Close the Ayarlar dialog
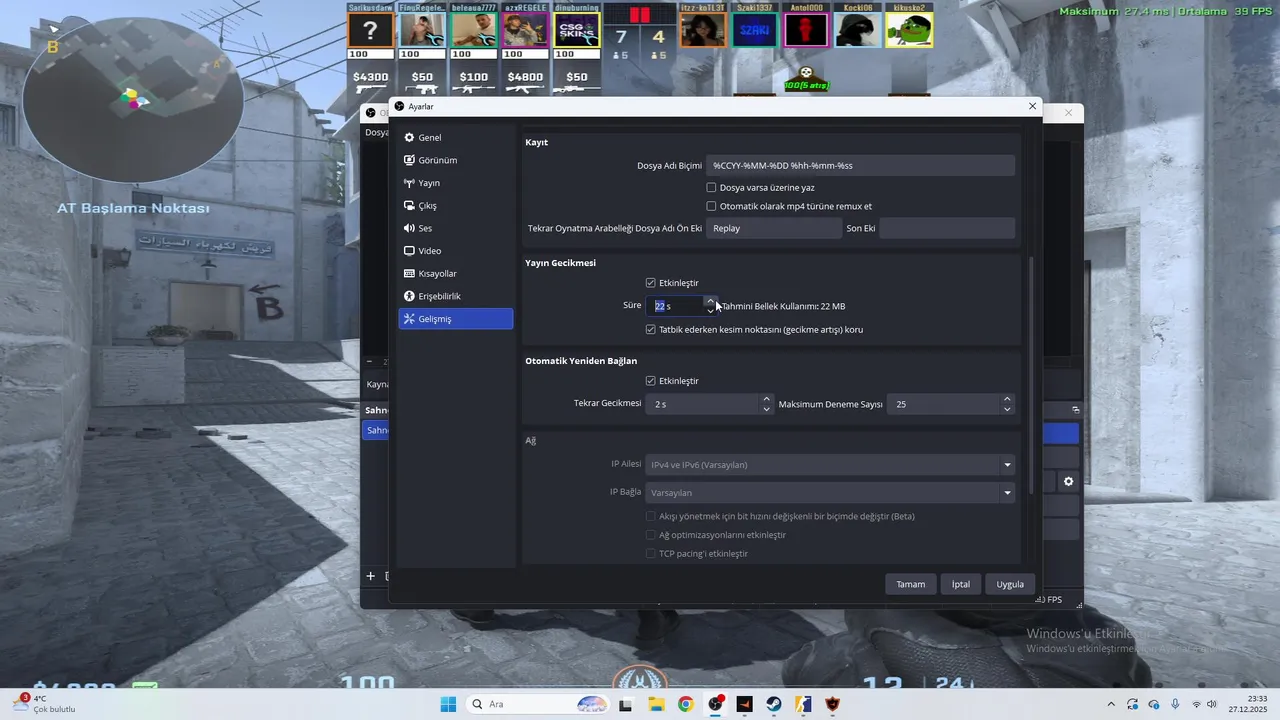 point(1032,106)
